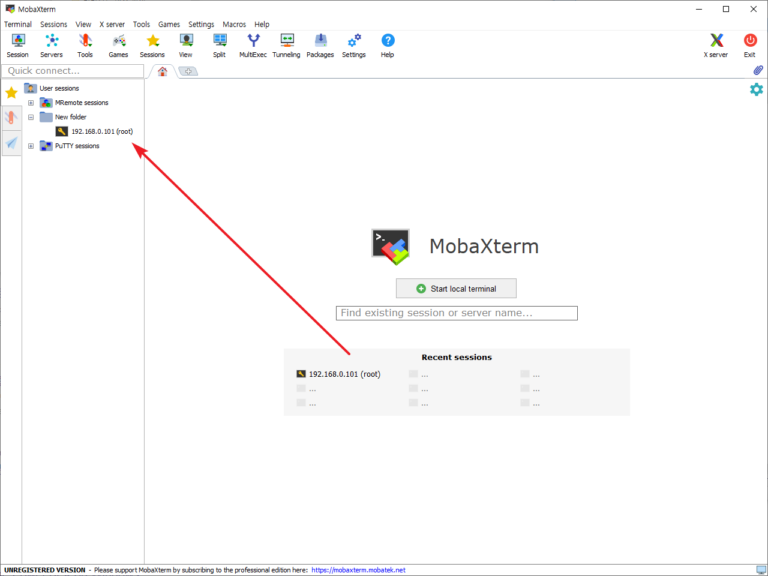Click the Quick connect input field
Screen dimensions: 768x576
(72, 71)
